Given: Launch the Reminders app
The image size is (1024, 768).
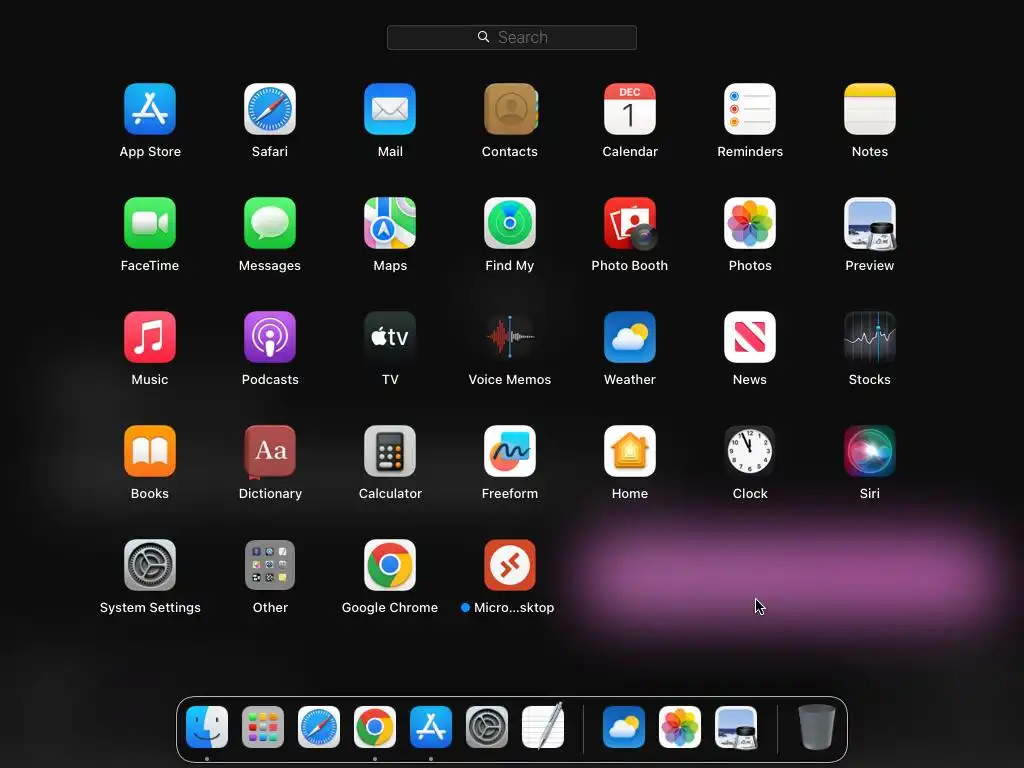Looking at the screenshot, I should pyautogui.click(x=750, y=109).
